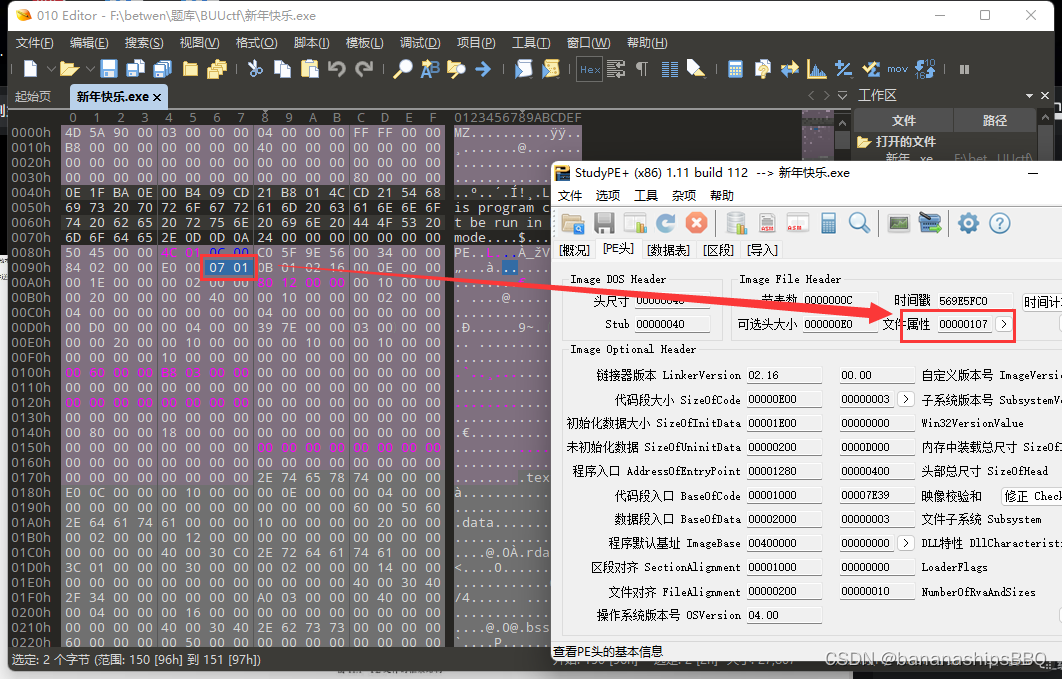1062x679 pixels.
Task: Click the AddressOfEntryPoint 00001280 field
Action: tap(784, 471)
